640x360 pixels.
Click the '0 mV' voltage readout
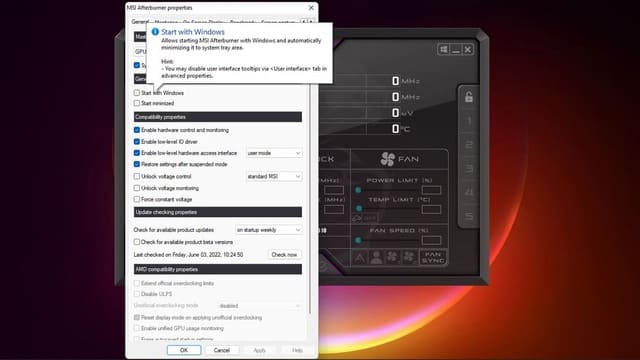click(402, 113)
